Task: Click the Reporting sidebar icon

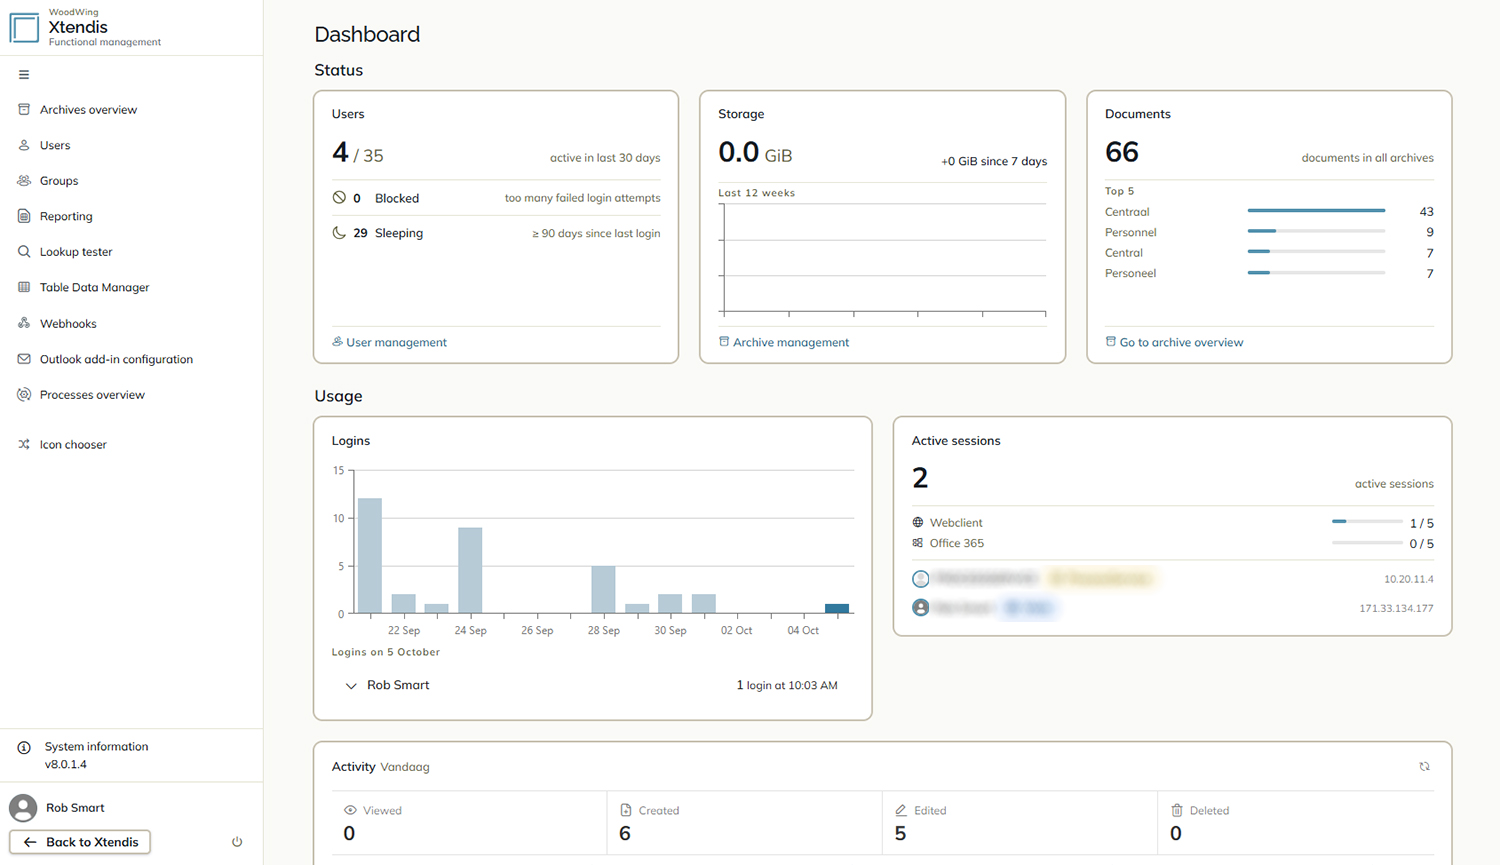Action: [24, 216]
